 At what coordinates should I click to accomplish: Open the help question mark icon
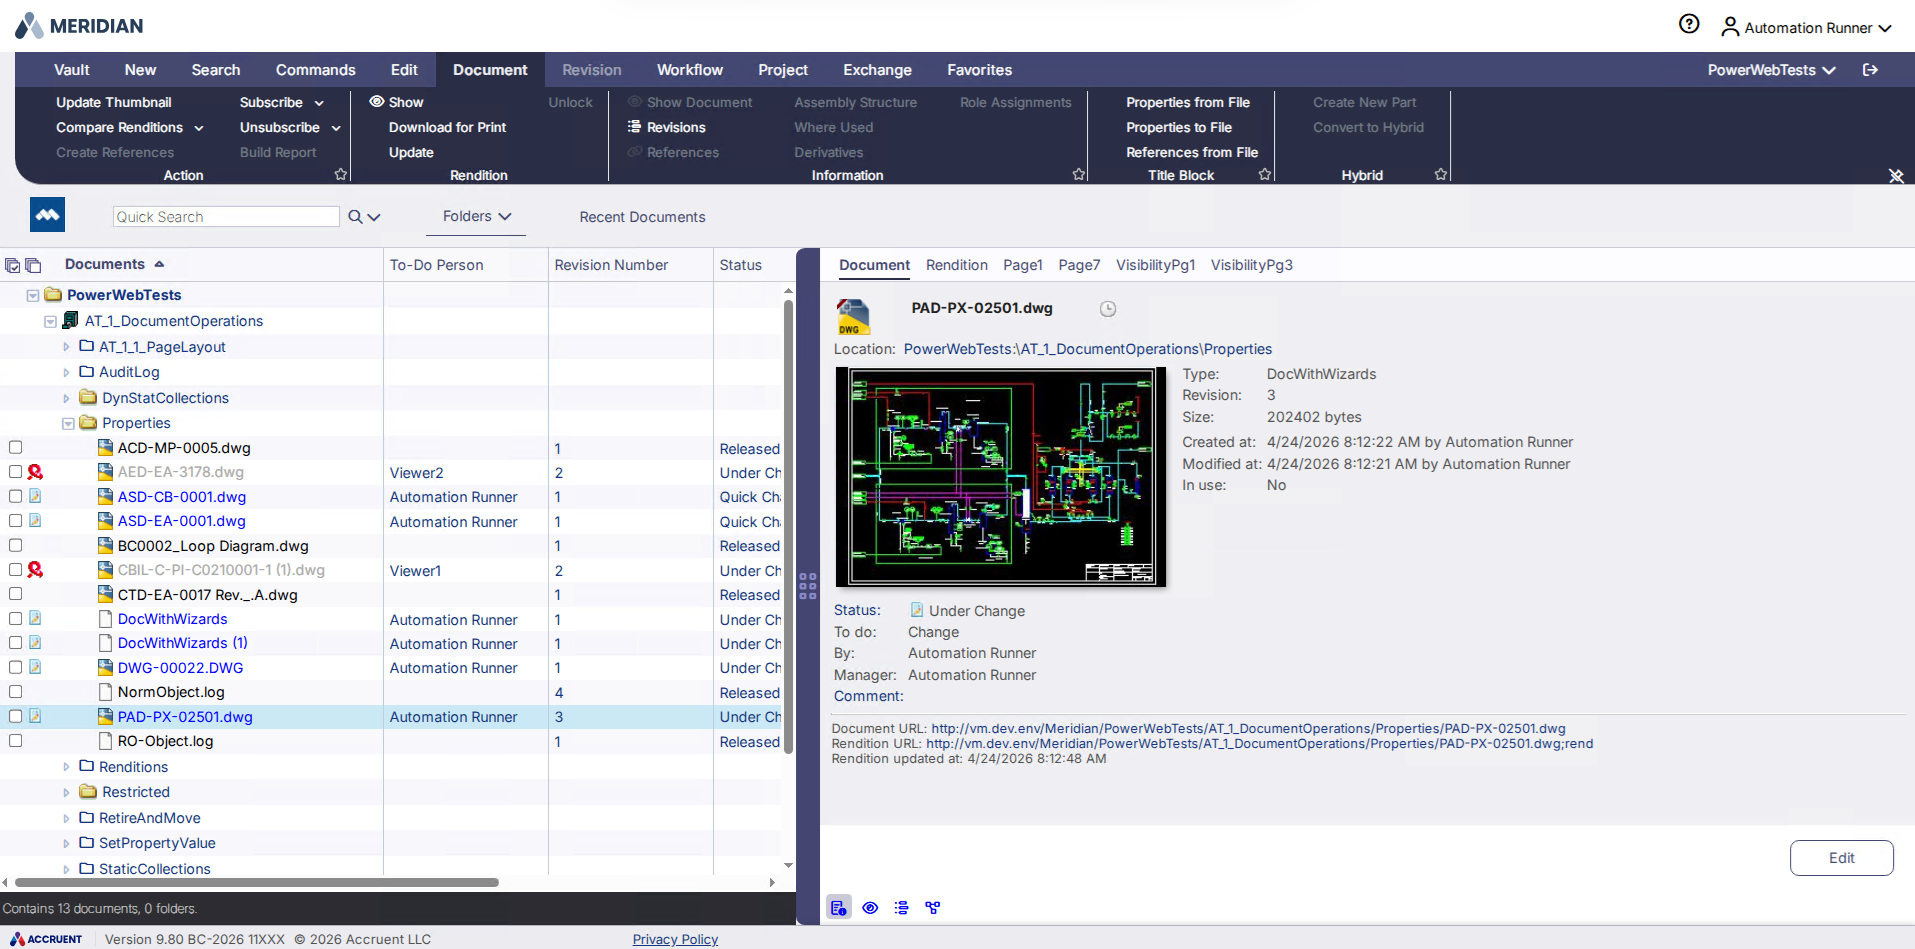1689,24
